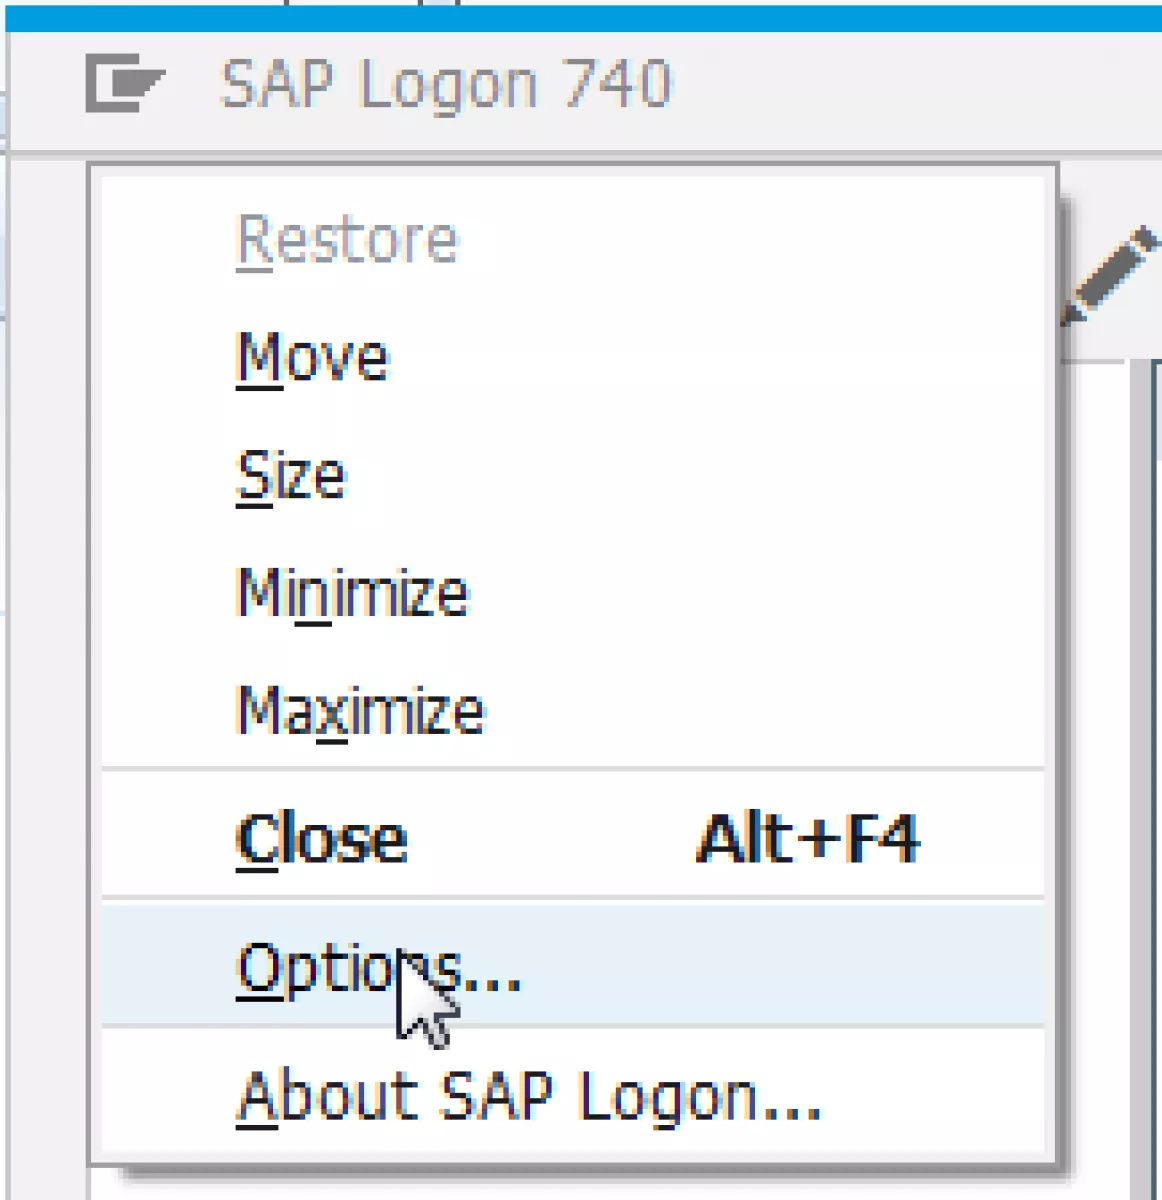Open the Options... menu entry
1162x1200 pixels.
click(573, 966)
